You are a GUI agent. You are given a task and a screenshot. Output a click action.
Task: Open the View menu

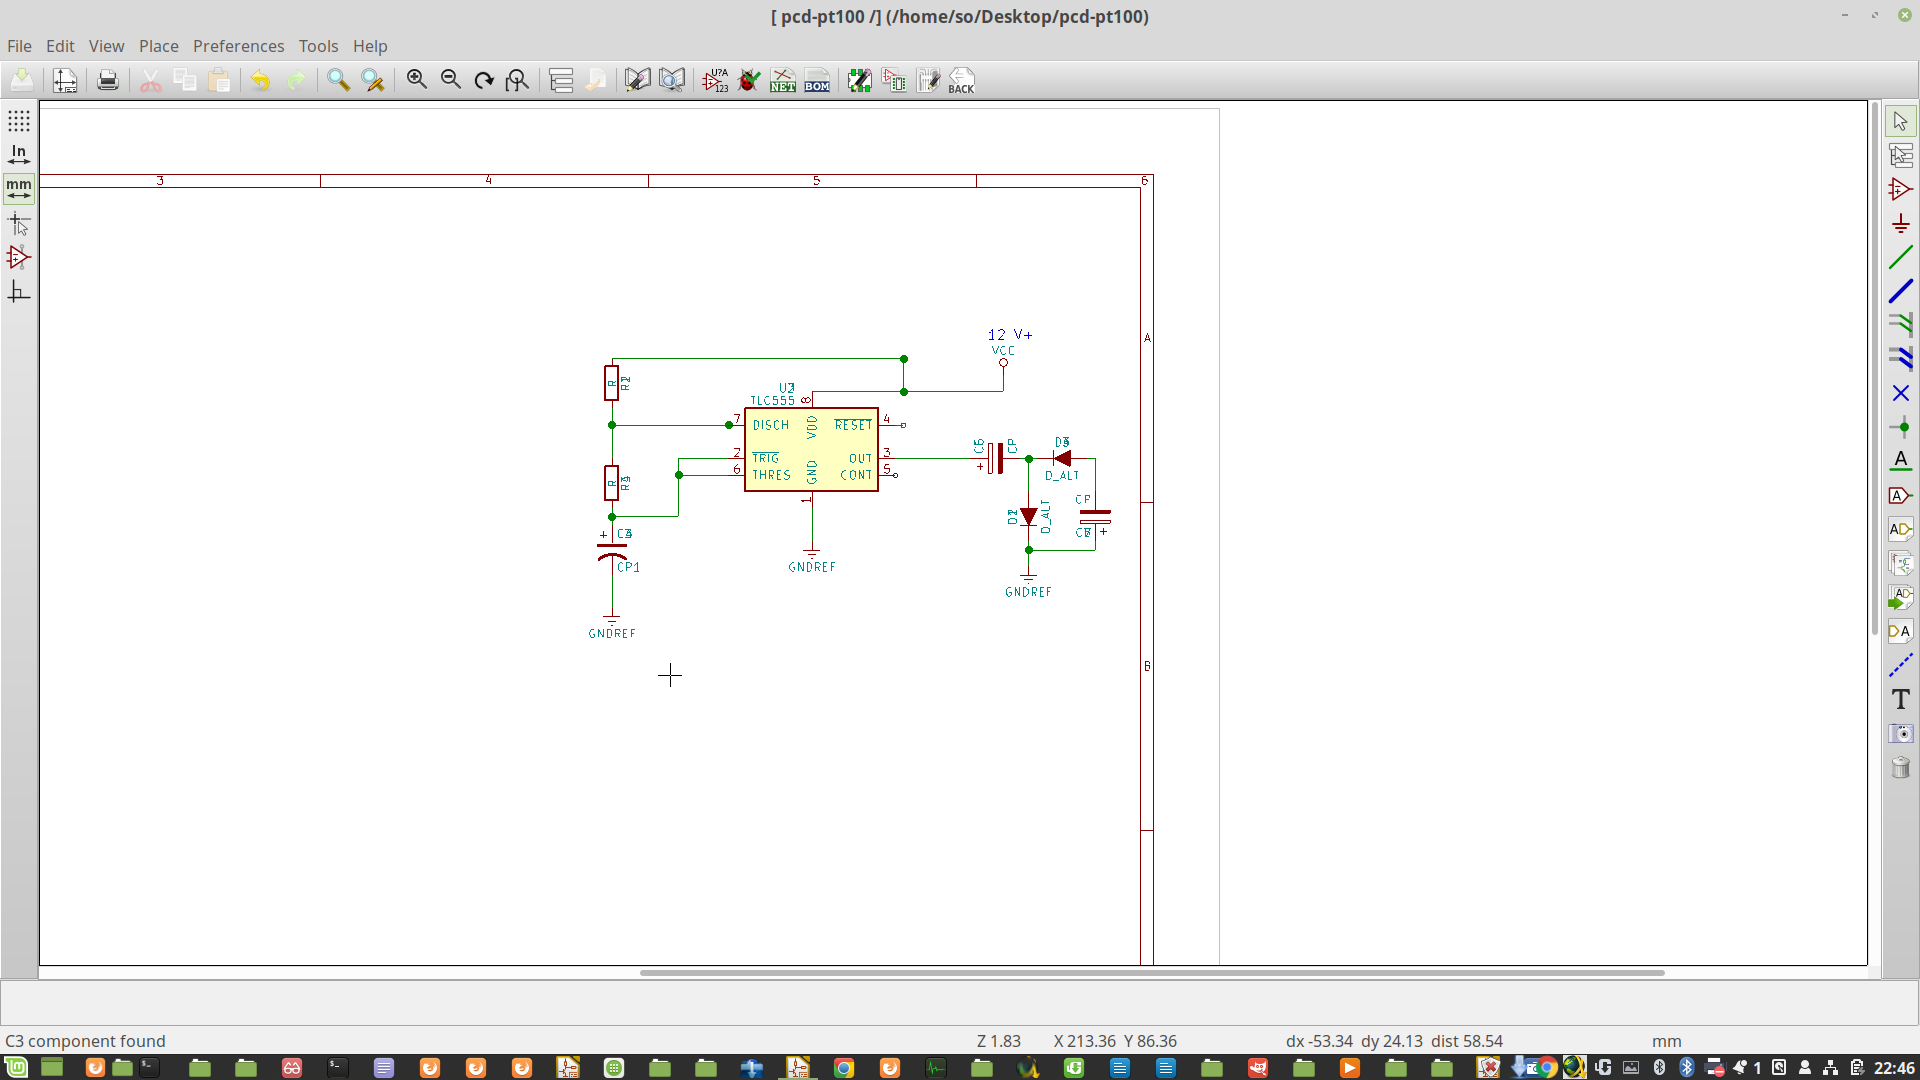pyautogui.click(x=106, y=46)
